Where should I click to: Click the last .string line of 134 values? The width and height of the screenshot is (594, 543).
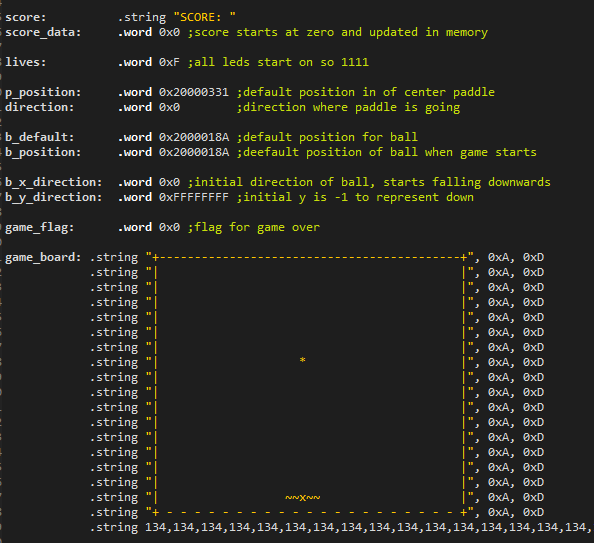click(342, 528)
